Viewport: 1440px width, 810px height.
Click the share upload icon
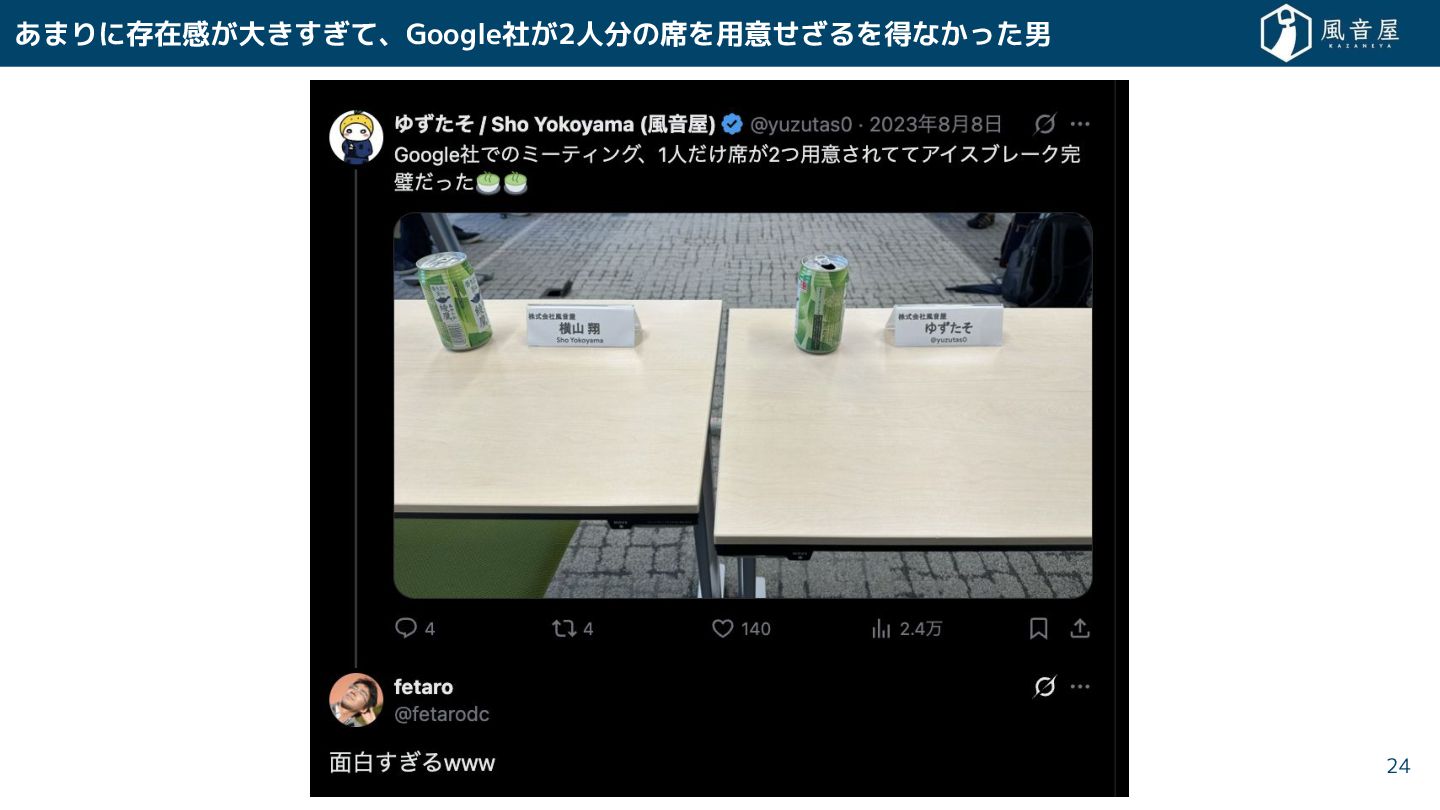1080,628
